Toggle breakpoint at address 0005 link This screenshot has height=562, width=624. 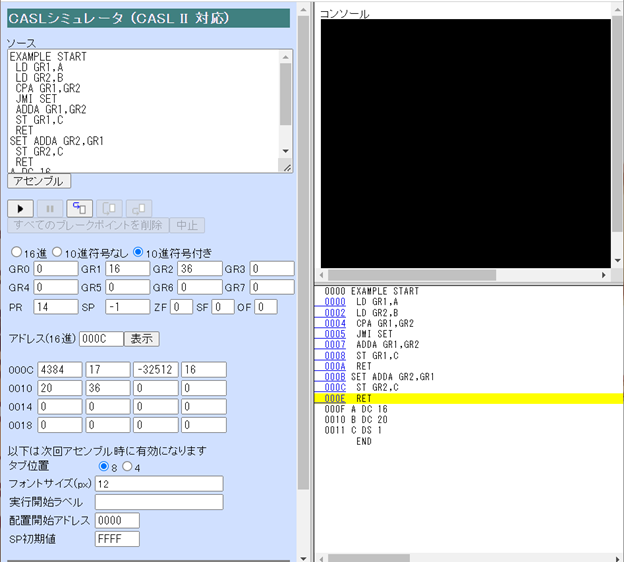tap(334, 333)
